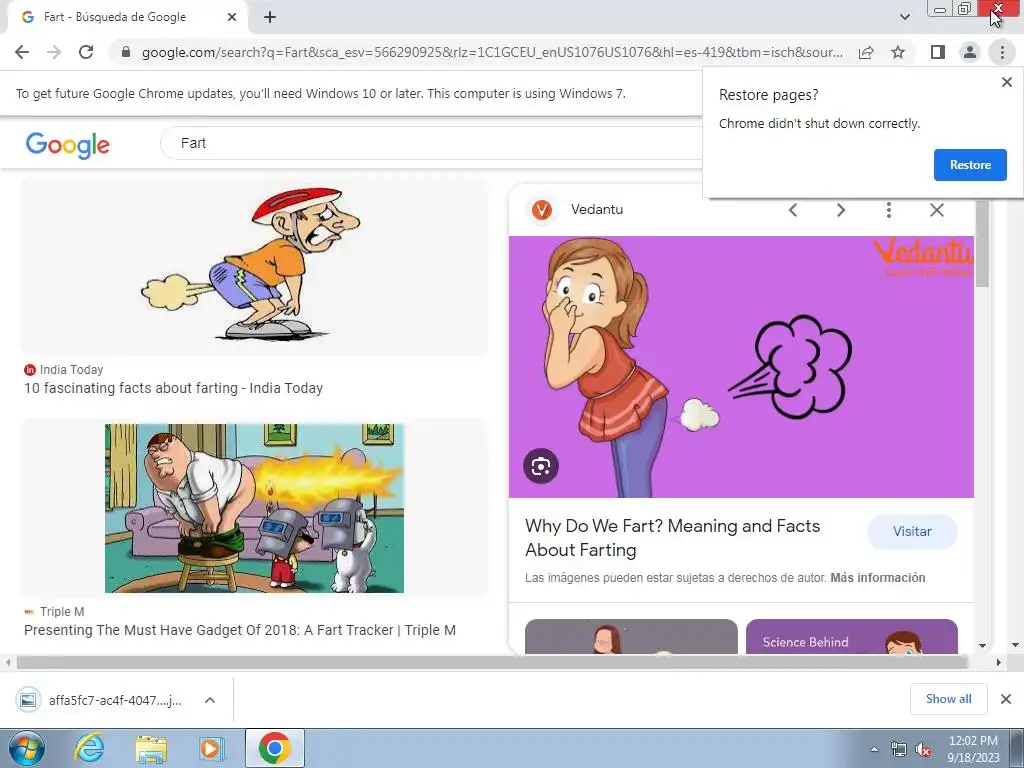Image resolution: width=1024 pixels, height=768 pixels.
Task: Open the Chrome profile icon
Action: [970, 52]
